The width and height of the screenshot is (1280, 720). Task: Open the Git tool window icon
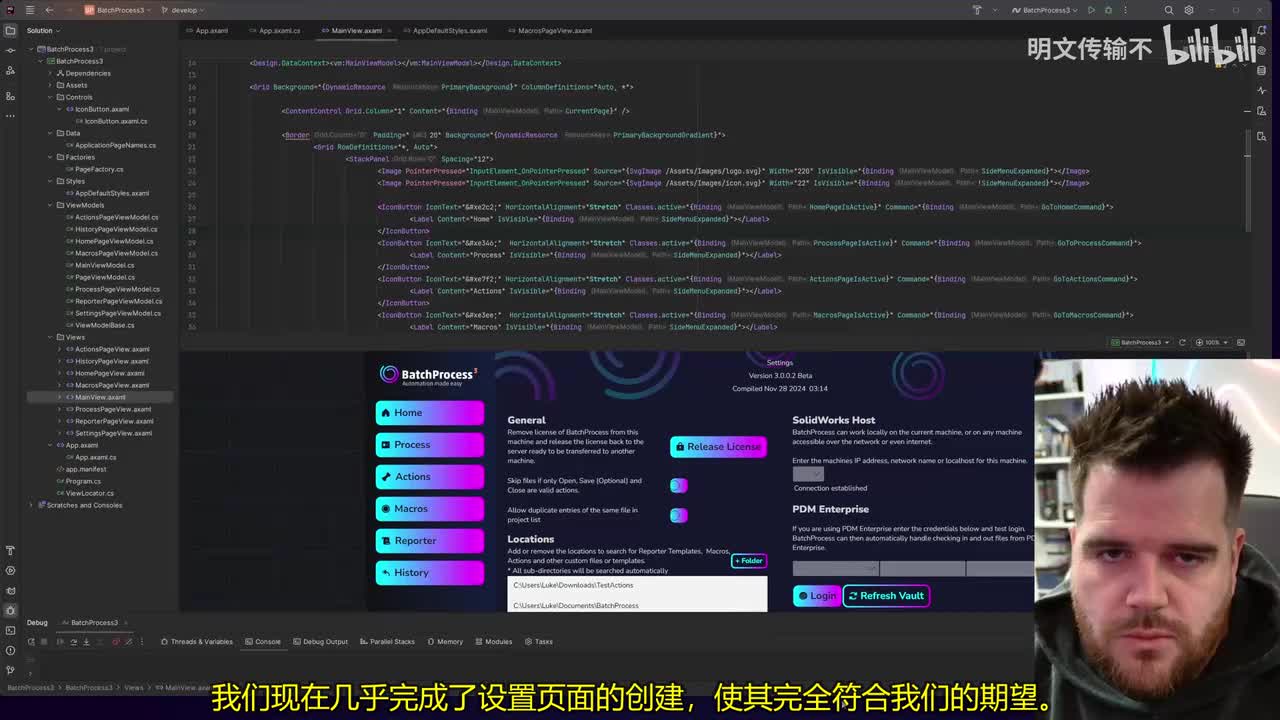coord(10,670)
